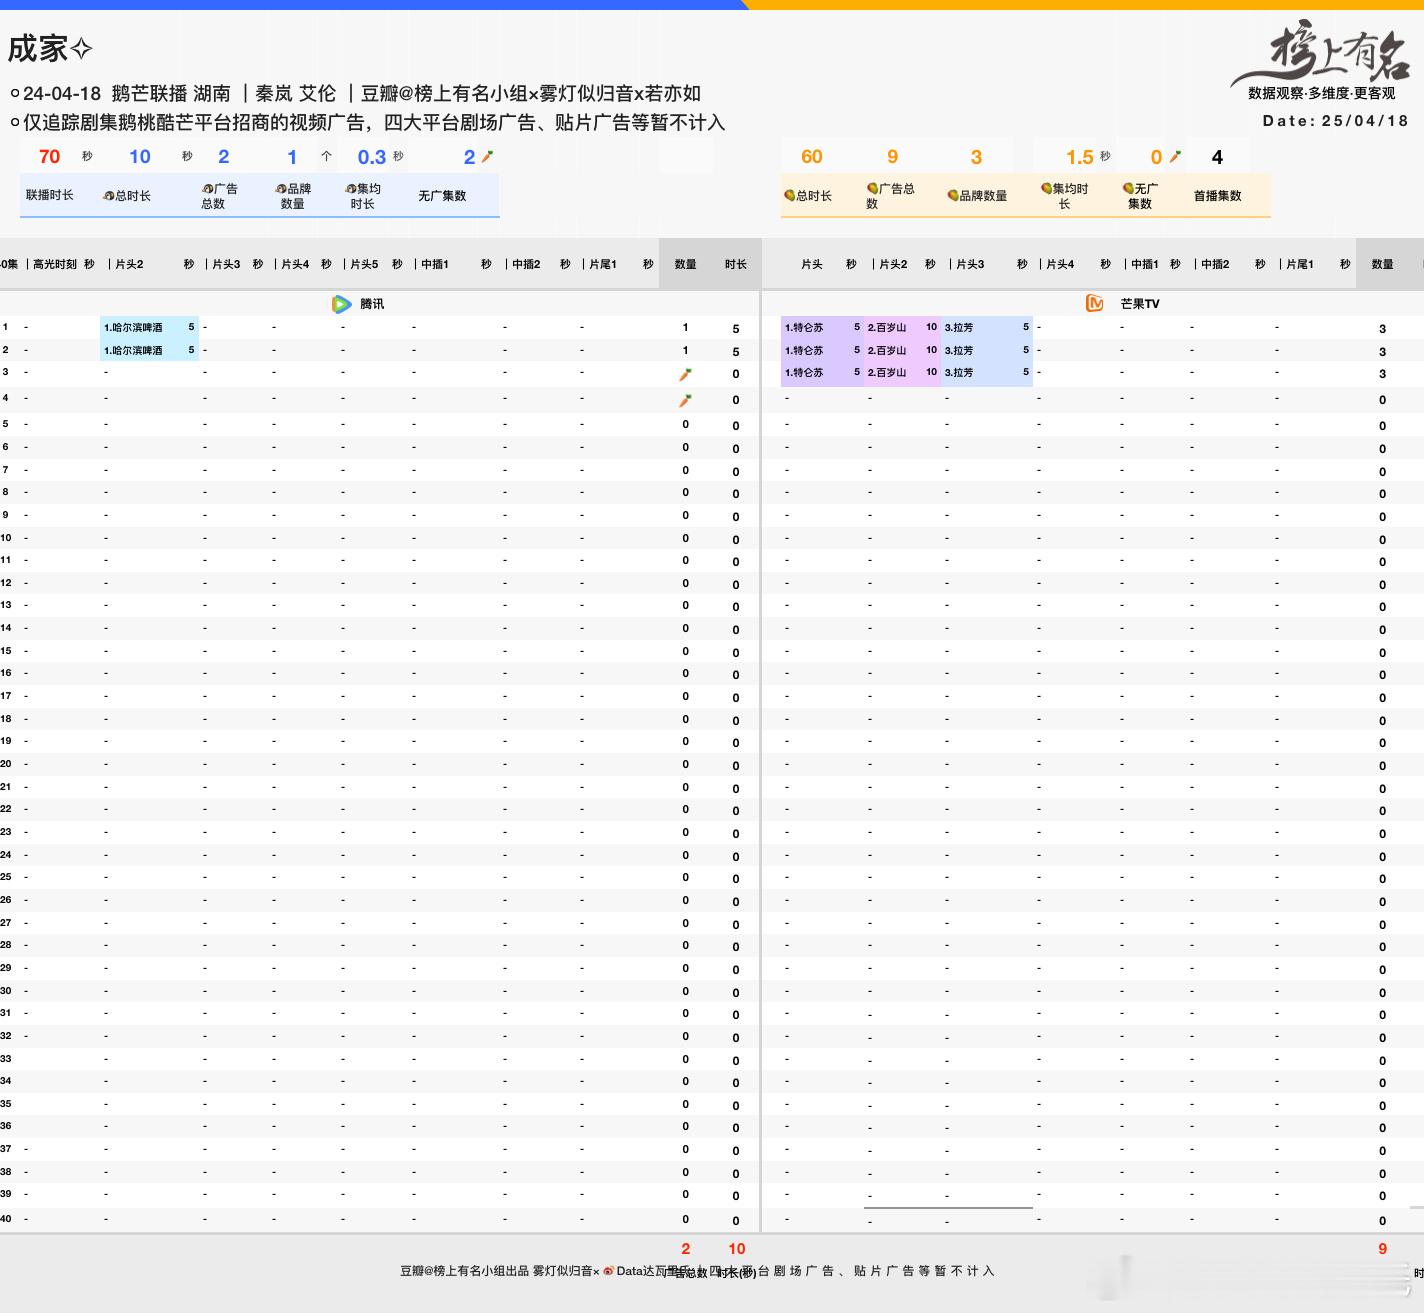Click the carrot icon in Tencent episode 4 row

(685, 400)
